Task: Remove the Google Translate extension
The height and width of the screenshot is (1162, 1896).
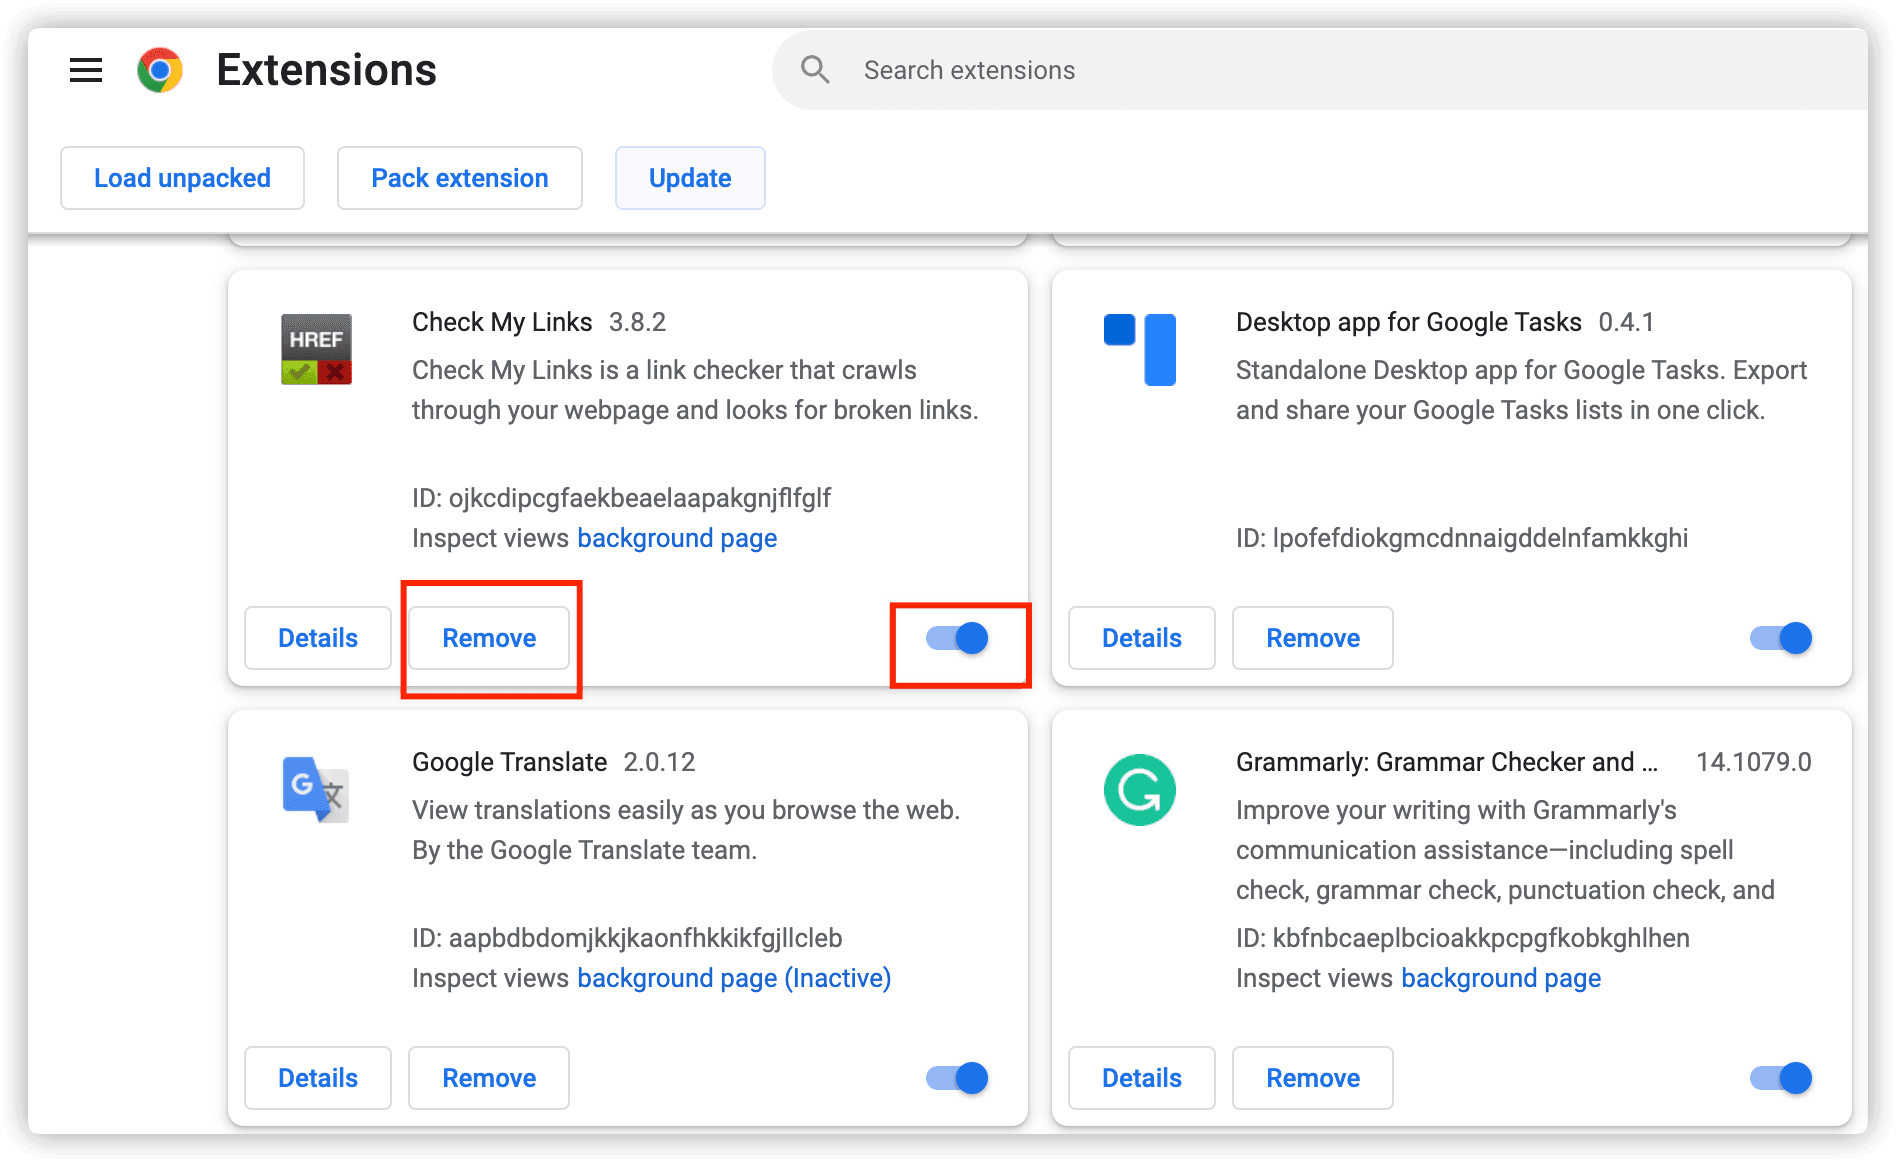Action: pos(488,1078)
